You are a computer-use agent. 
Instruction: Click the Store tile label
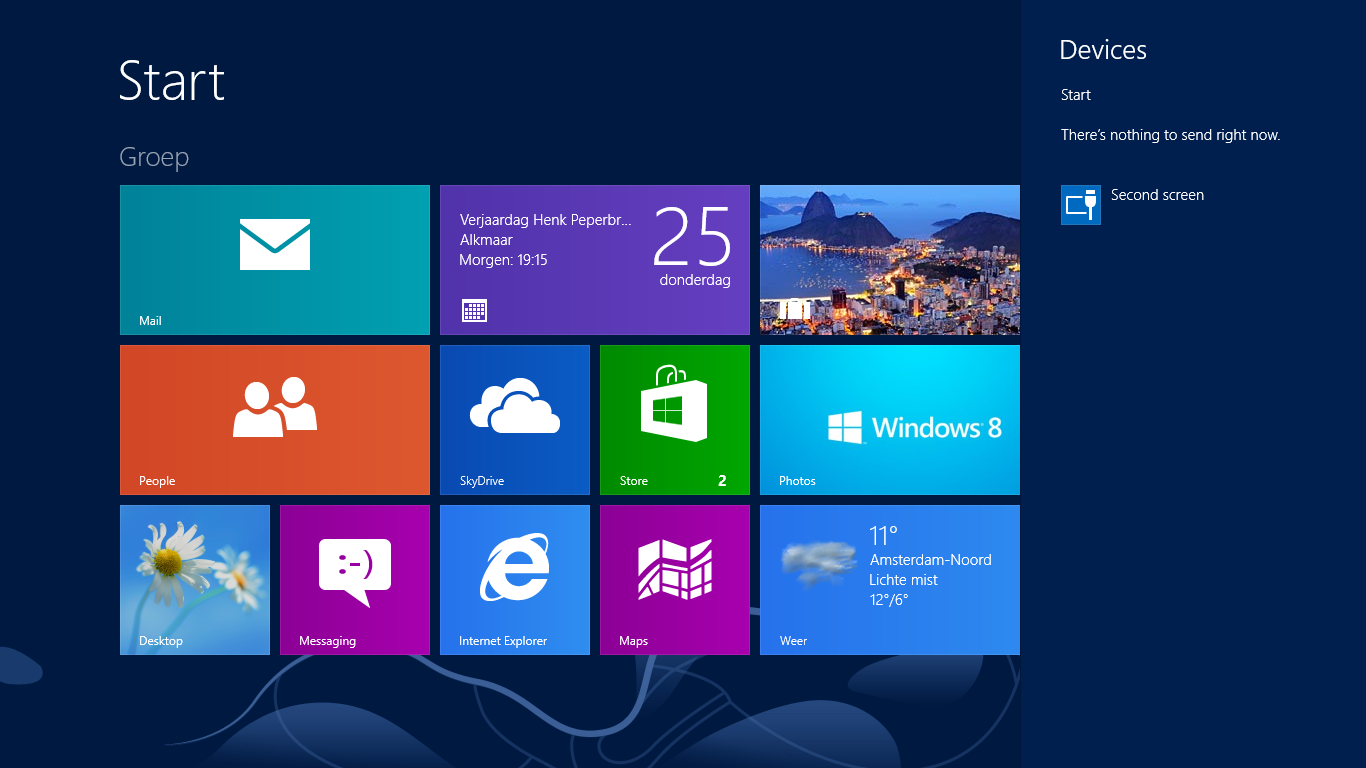tap(634, 481)
